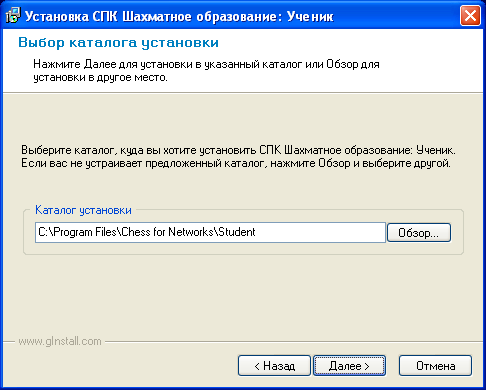Click the word Ученик in the title bar

310,16
